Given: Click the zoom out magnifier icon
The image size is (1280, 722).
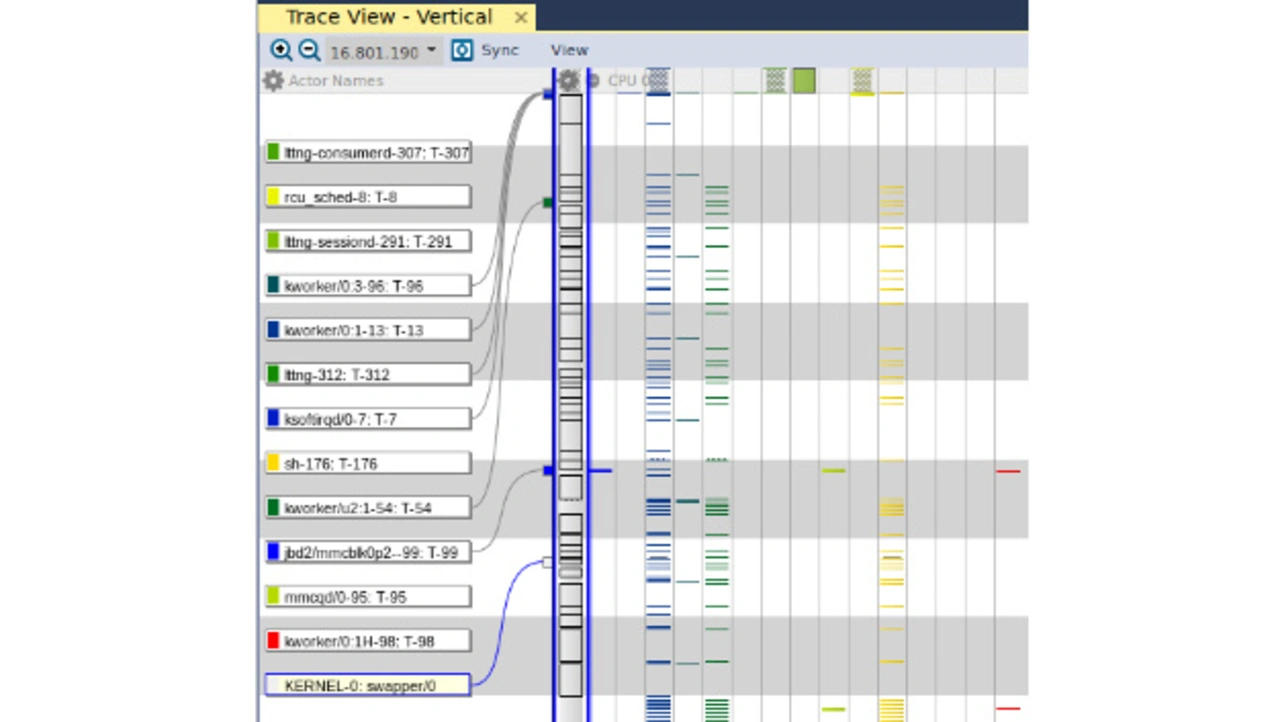Looking at the screenshot, I should [x=309, y=50].
